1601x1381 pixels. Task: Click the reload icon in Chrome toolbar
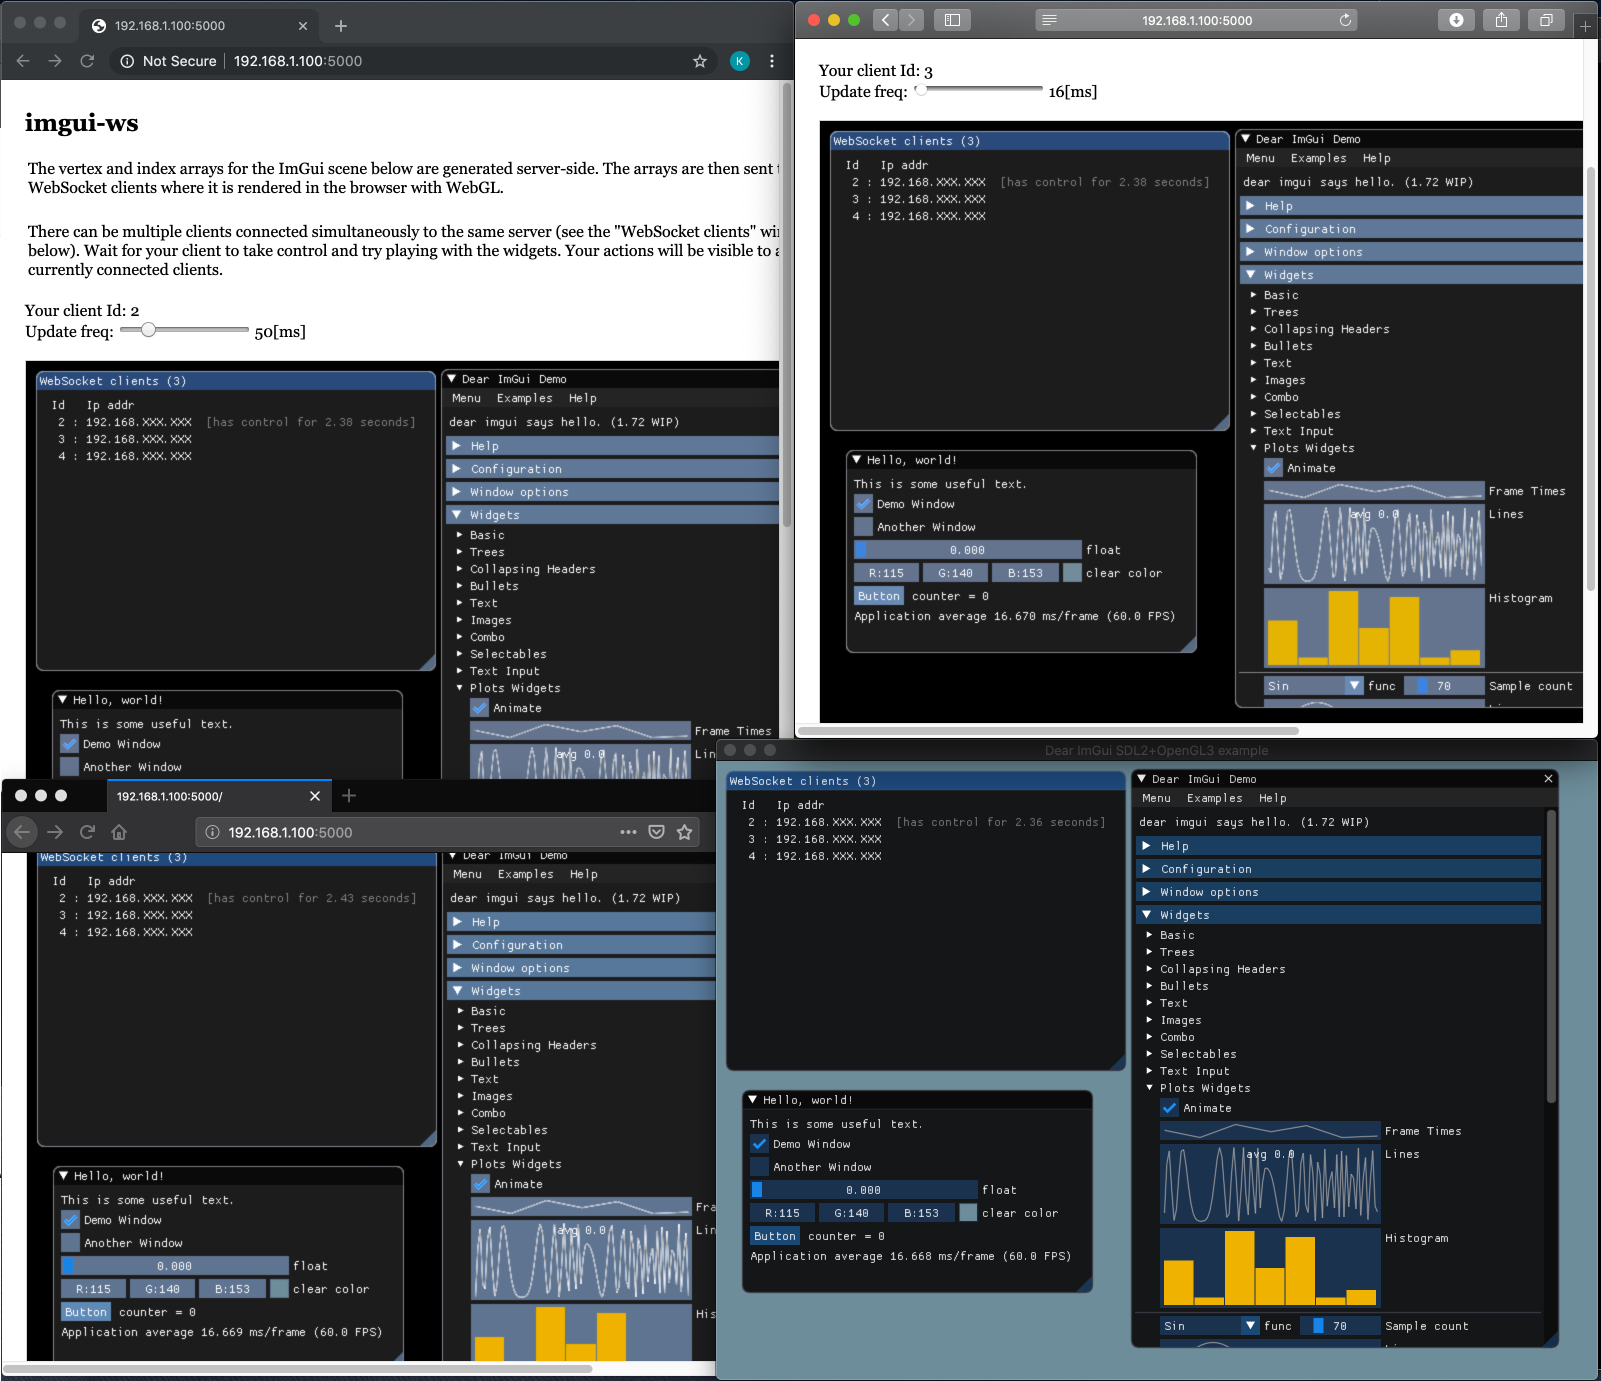click(x=87, y=61)
